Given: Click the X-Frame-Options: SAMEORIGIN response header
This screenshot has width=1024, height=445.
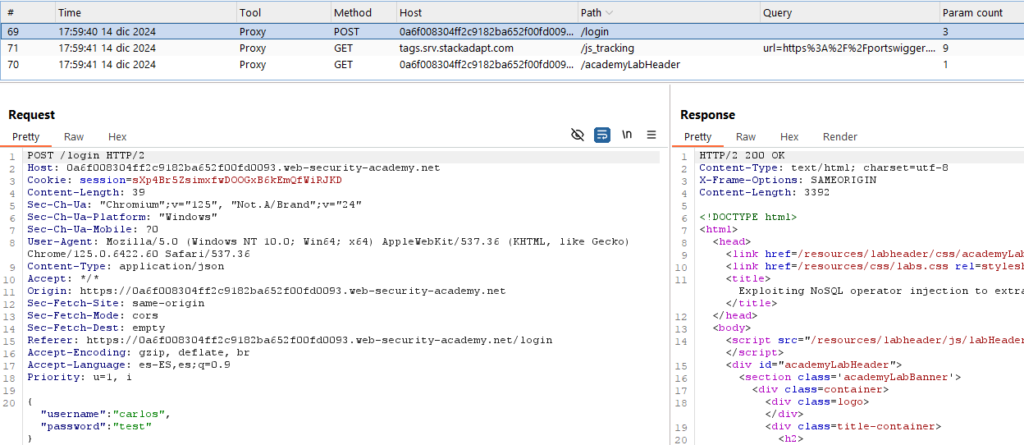Looking at the screenshot, I should (x=788, y=180).
